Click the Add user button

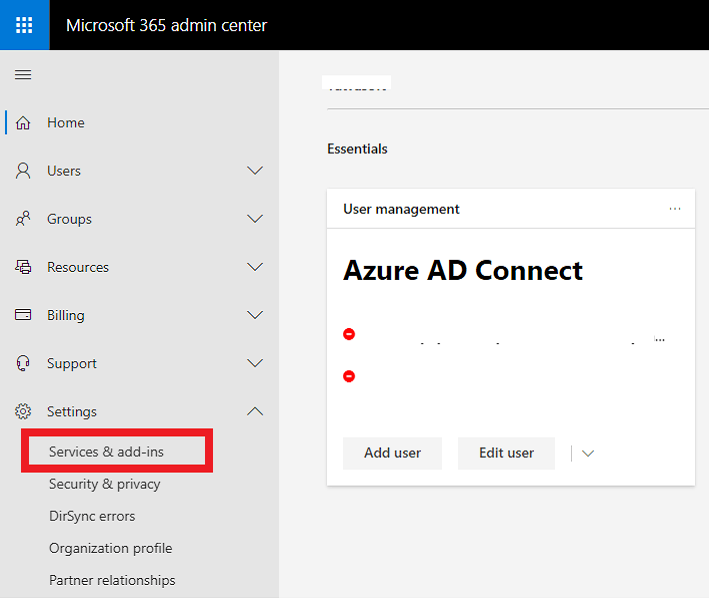(x=392, y=453)
